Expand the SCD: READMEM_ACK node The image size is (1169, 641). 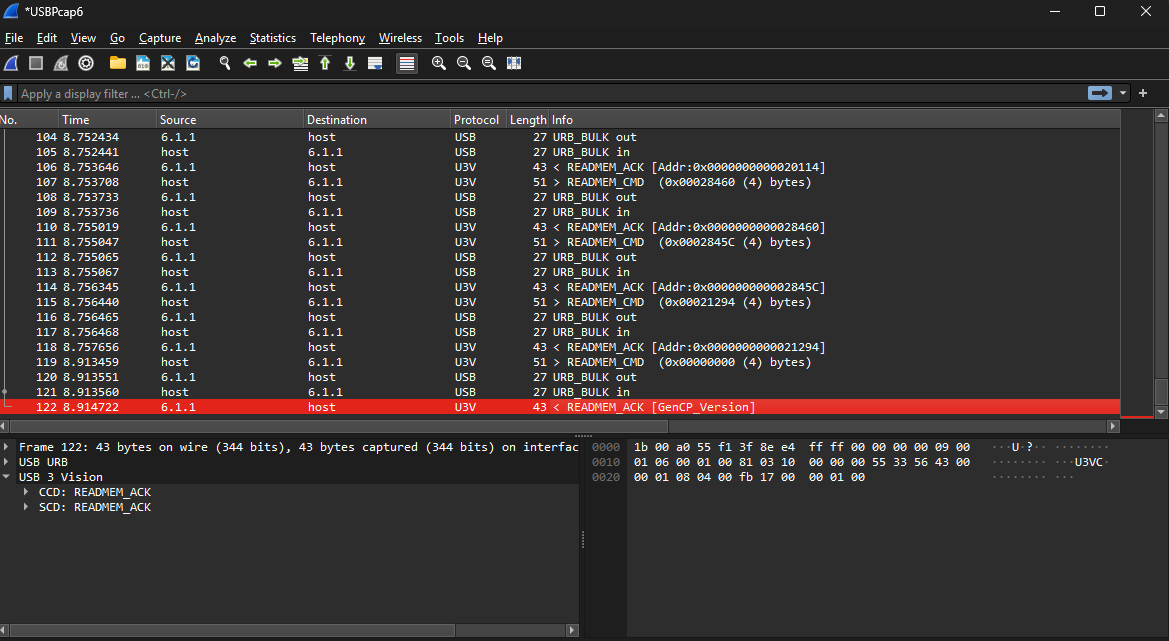(x=26, y=507)
